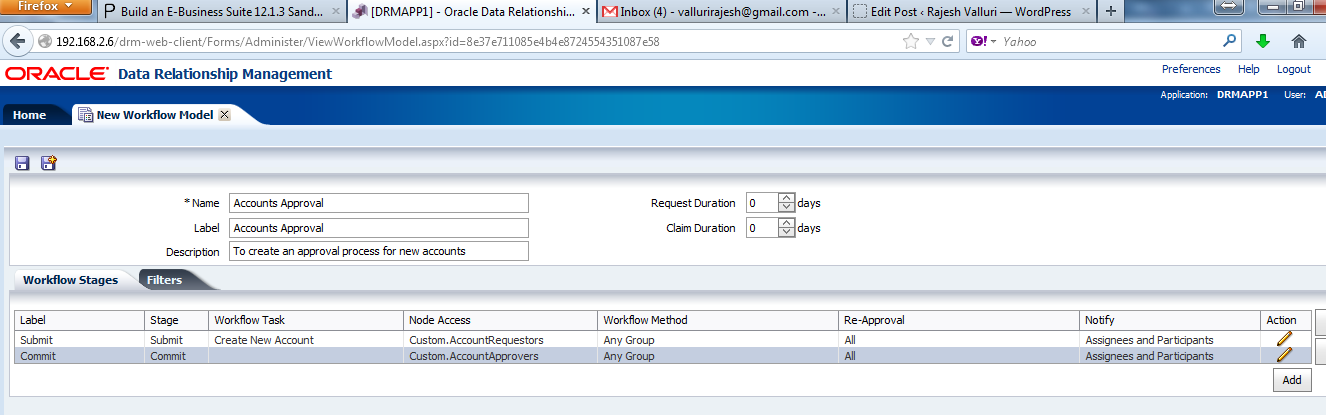Bookmark this page with the star icon
This screenshot has height=415, width=1328.
point(910,42)
